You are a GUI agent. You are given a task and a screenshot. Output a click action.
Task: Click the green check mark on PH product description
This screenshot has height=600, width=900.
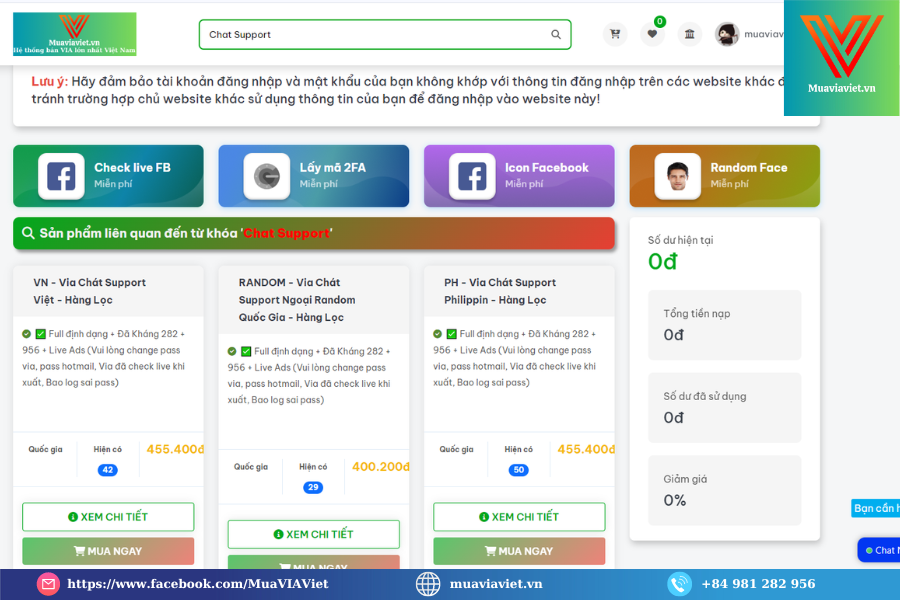pos(451,334)
